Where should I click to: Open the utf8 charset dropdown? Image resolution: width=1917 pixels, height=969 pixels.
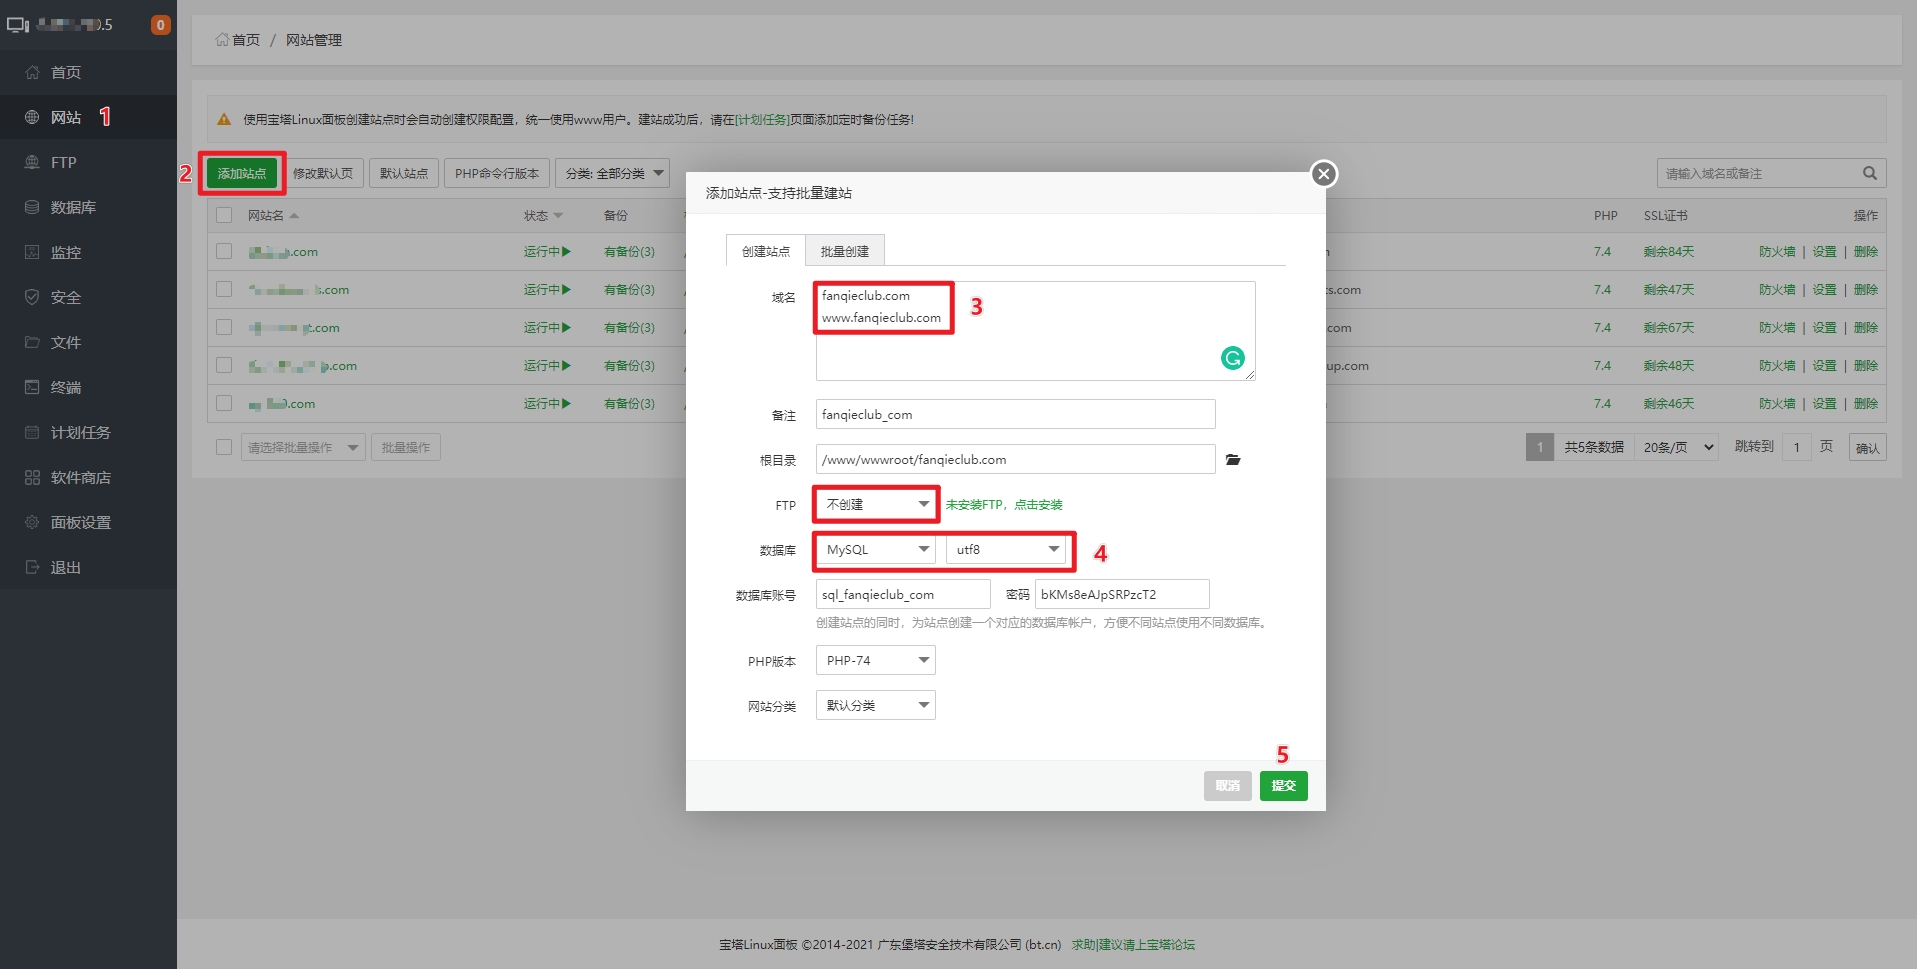(1007, 549)
